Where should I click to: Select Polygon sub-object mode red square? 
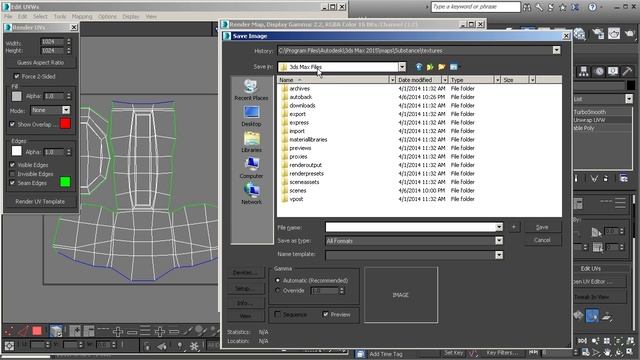37,331
